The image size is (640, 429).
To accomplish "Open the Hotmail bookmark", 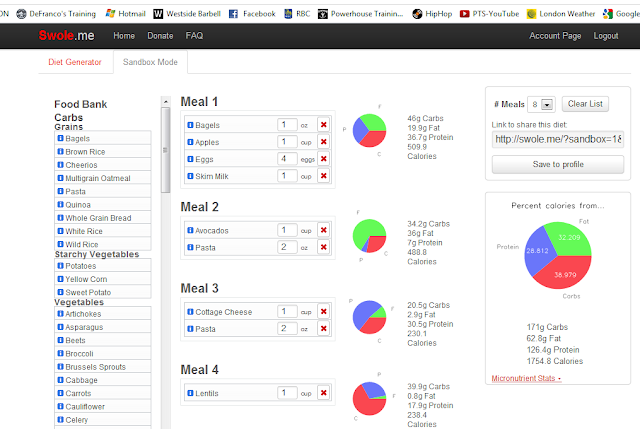I will point(125,14).
